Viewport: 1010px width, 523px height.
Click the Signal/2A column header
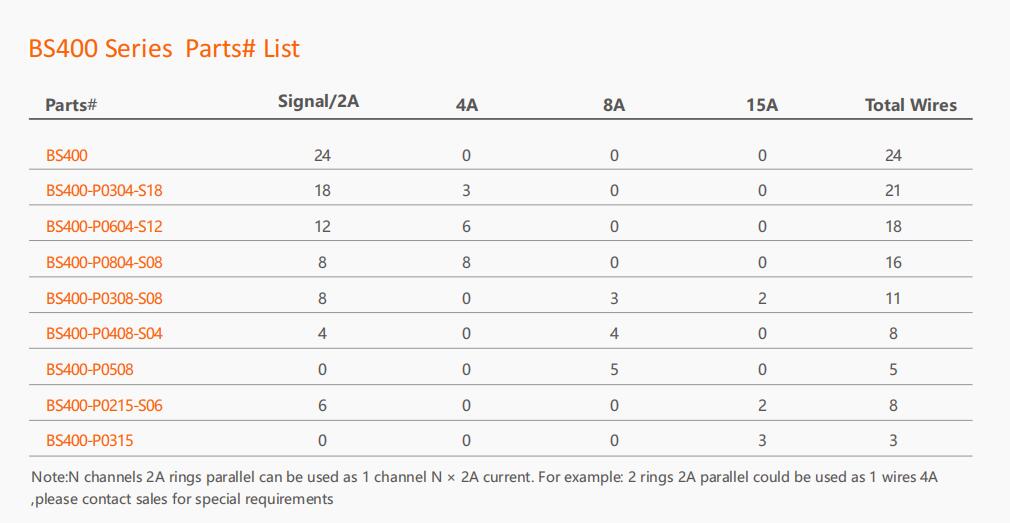point(318,101)
